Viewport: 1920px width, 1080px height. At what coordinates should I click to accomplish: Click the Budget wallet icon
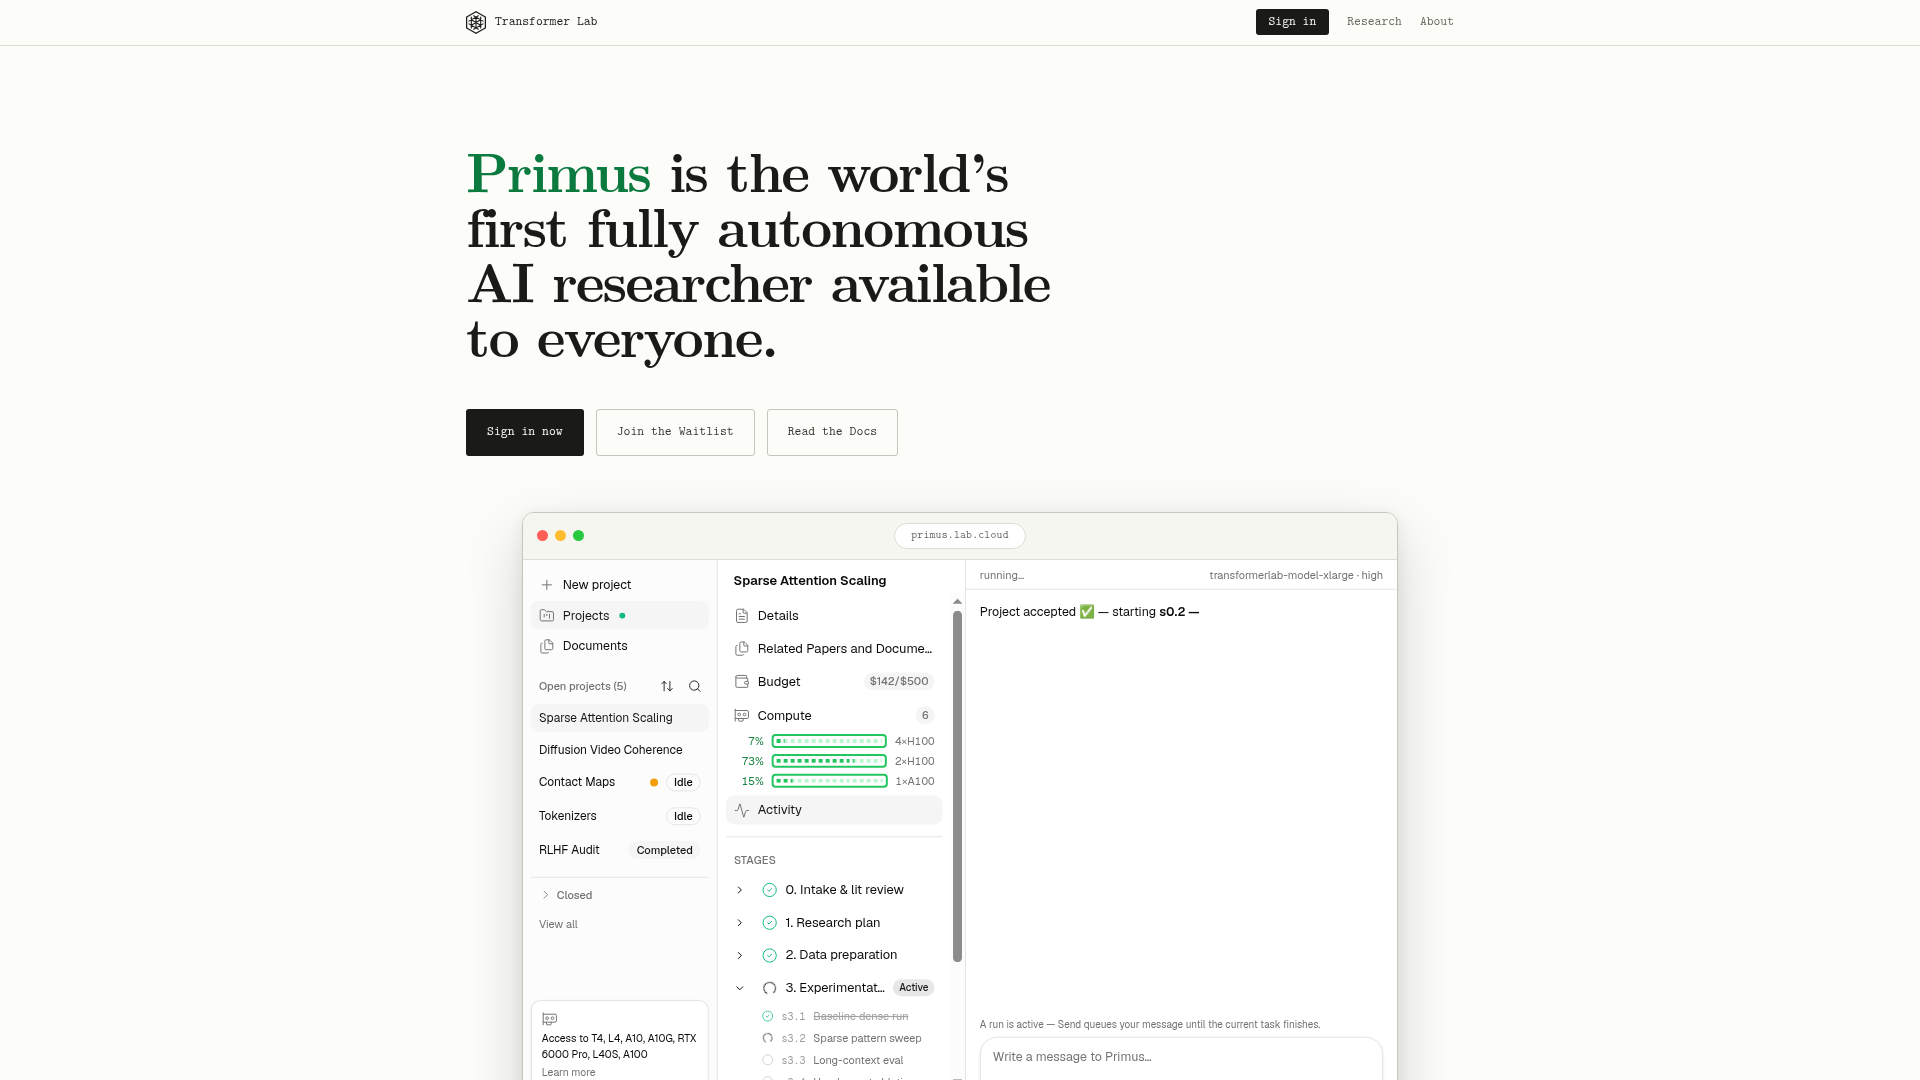tap(742, 682)
